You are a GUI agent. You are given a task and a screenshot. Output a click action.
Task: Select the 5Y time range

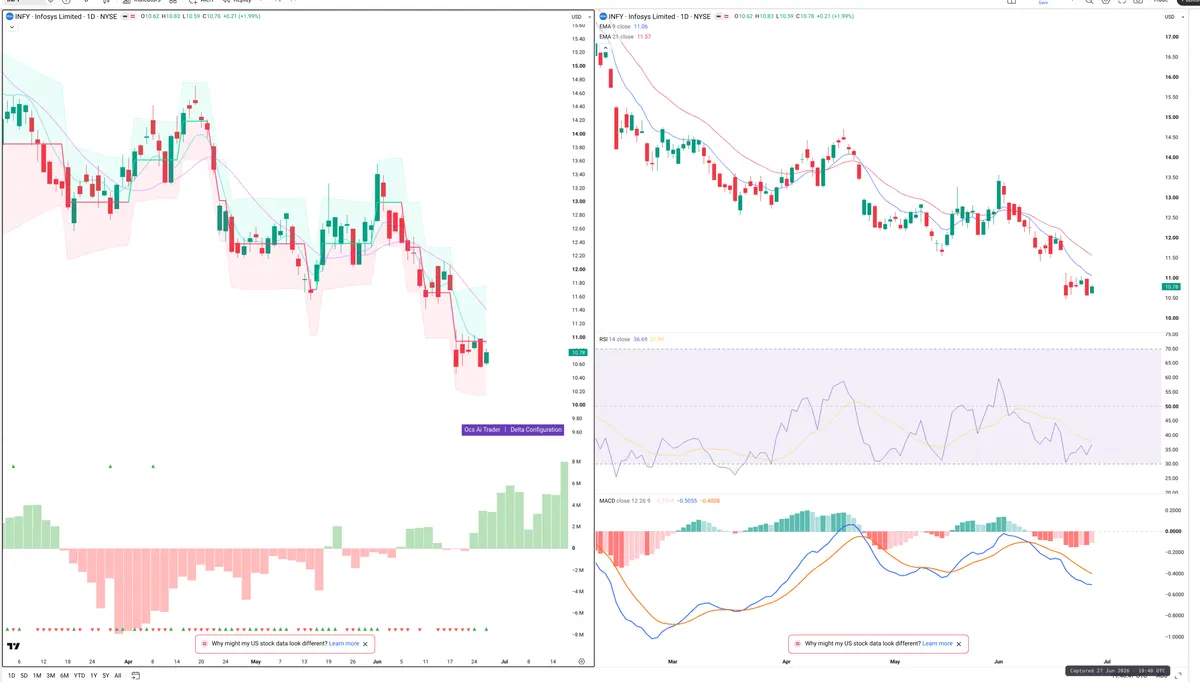point(106,676)
